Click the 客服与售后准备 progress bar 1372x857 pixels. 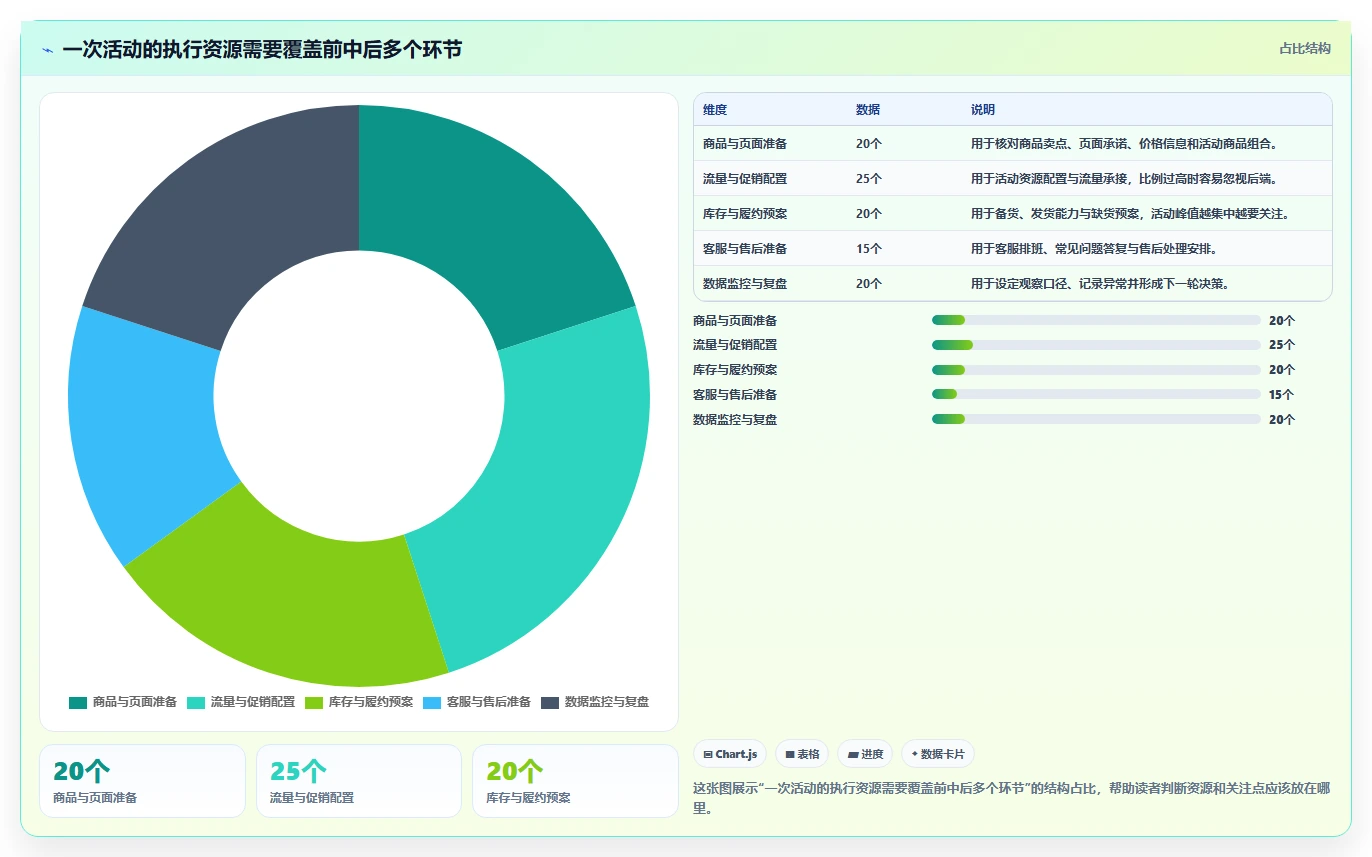(1096, 395)
